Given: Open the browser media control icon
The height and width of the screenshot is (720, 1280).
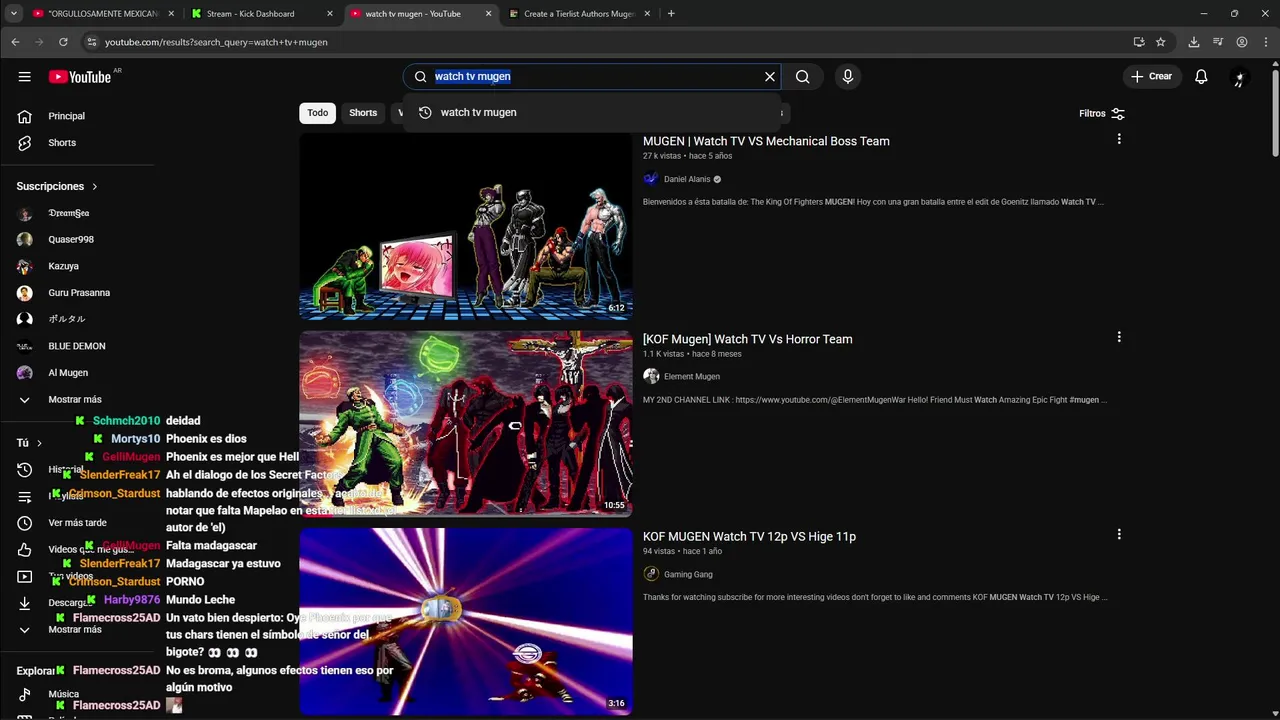Looking at the screenshot, I should point(1217,42).
